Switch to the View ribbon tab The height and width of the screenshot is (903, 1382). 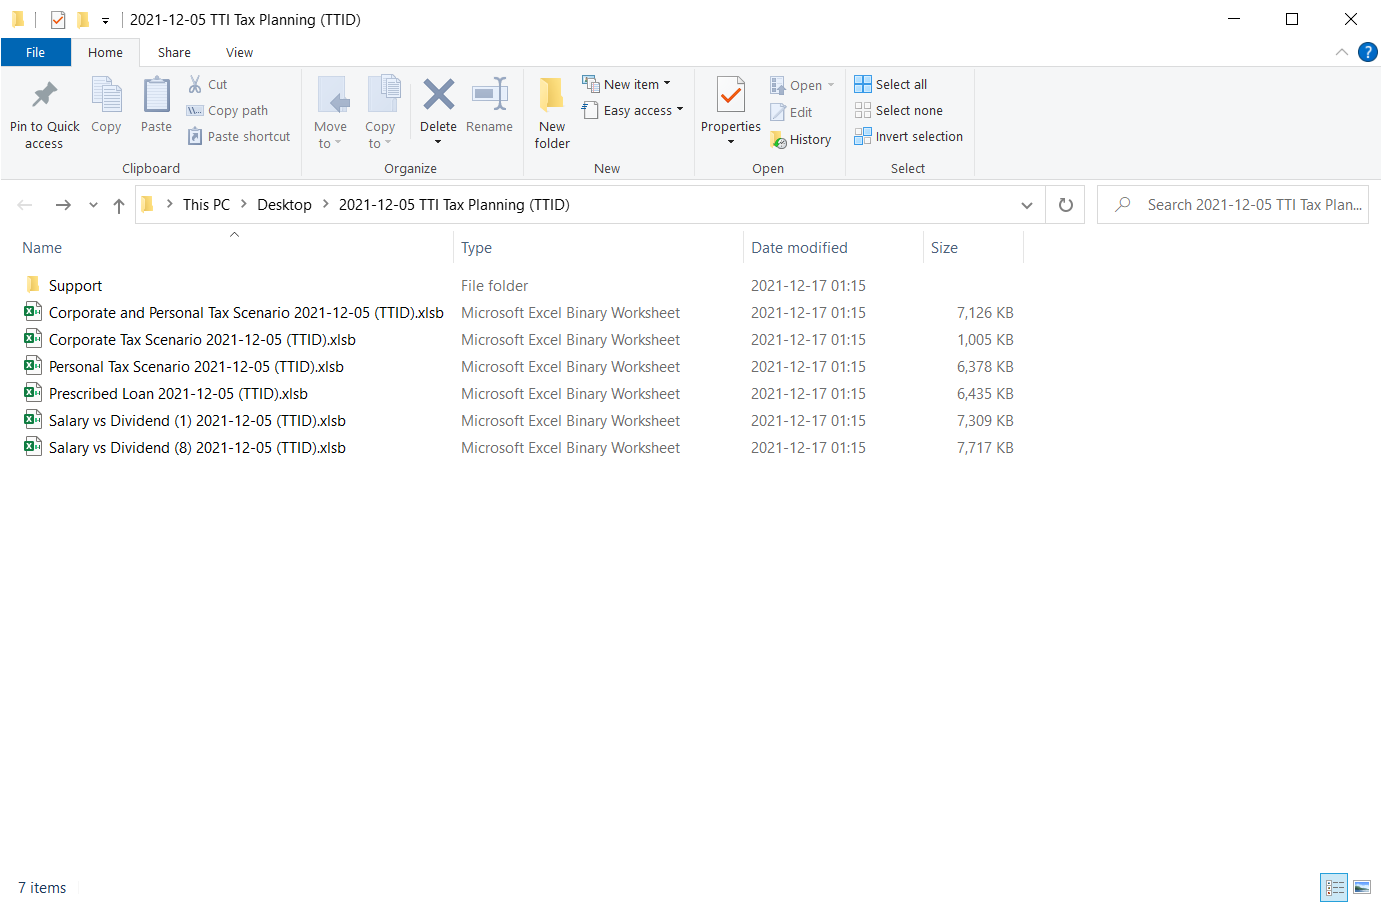239,53
